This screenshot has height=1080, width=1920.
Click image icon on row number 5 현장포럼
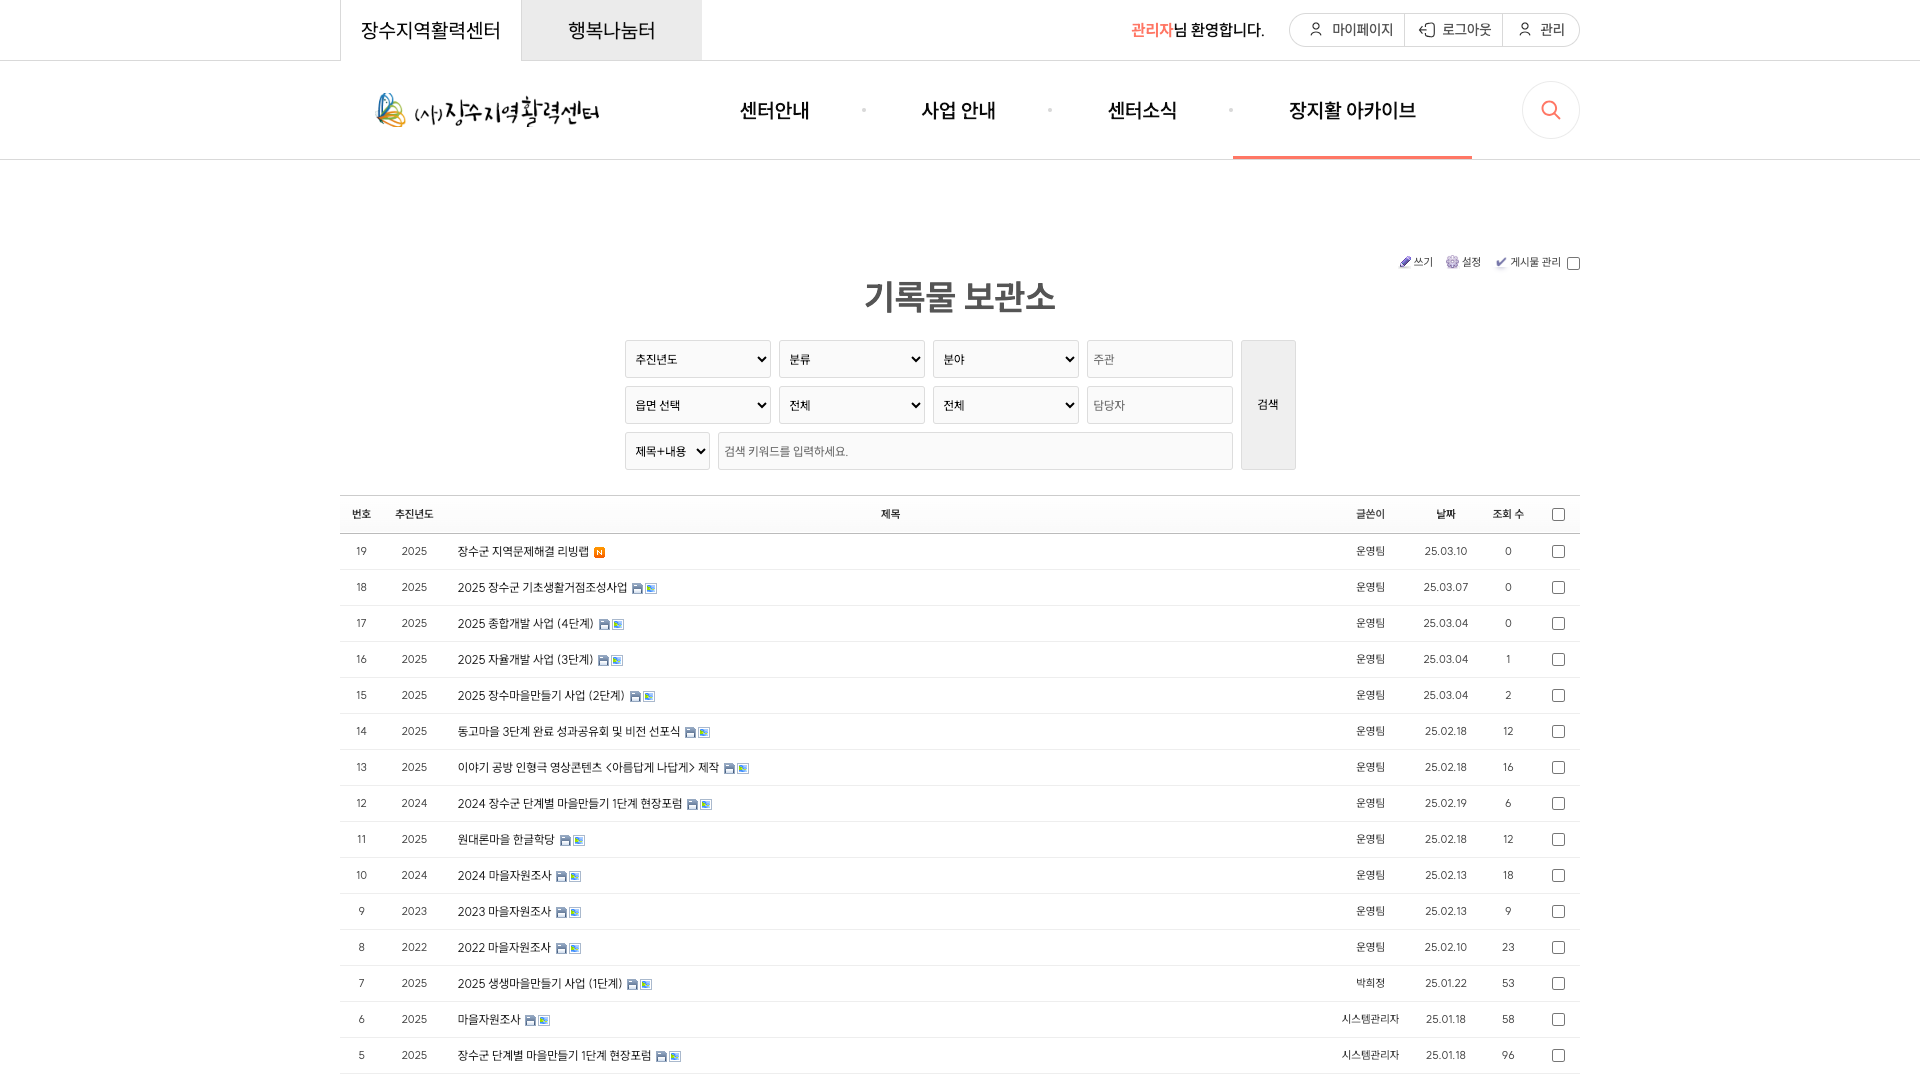(x=675, y=1056)
